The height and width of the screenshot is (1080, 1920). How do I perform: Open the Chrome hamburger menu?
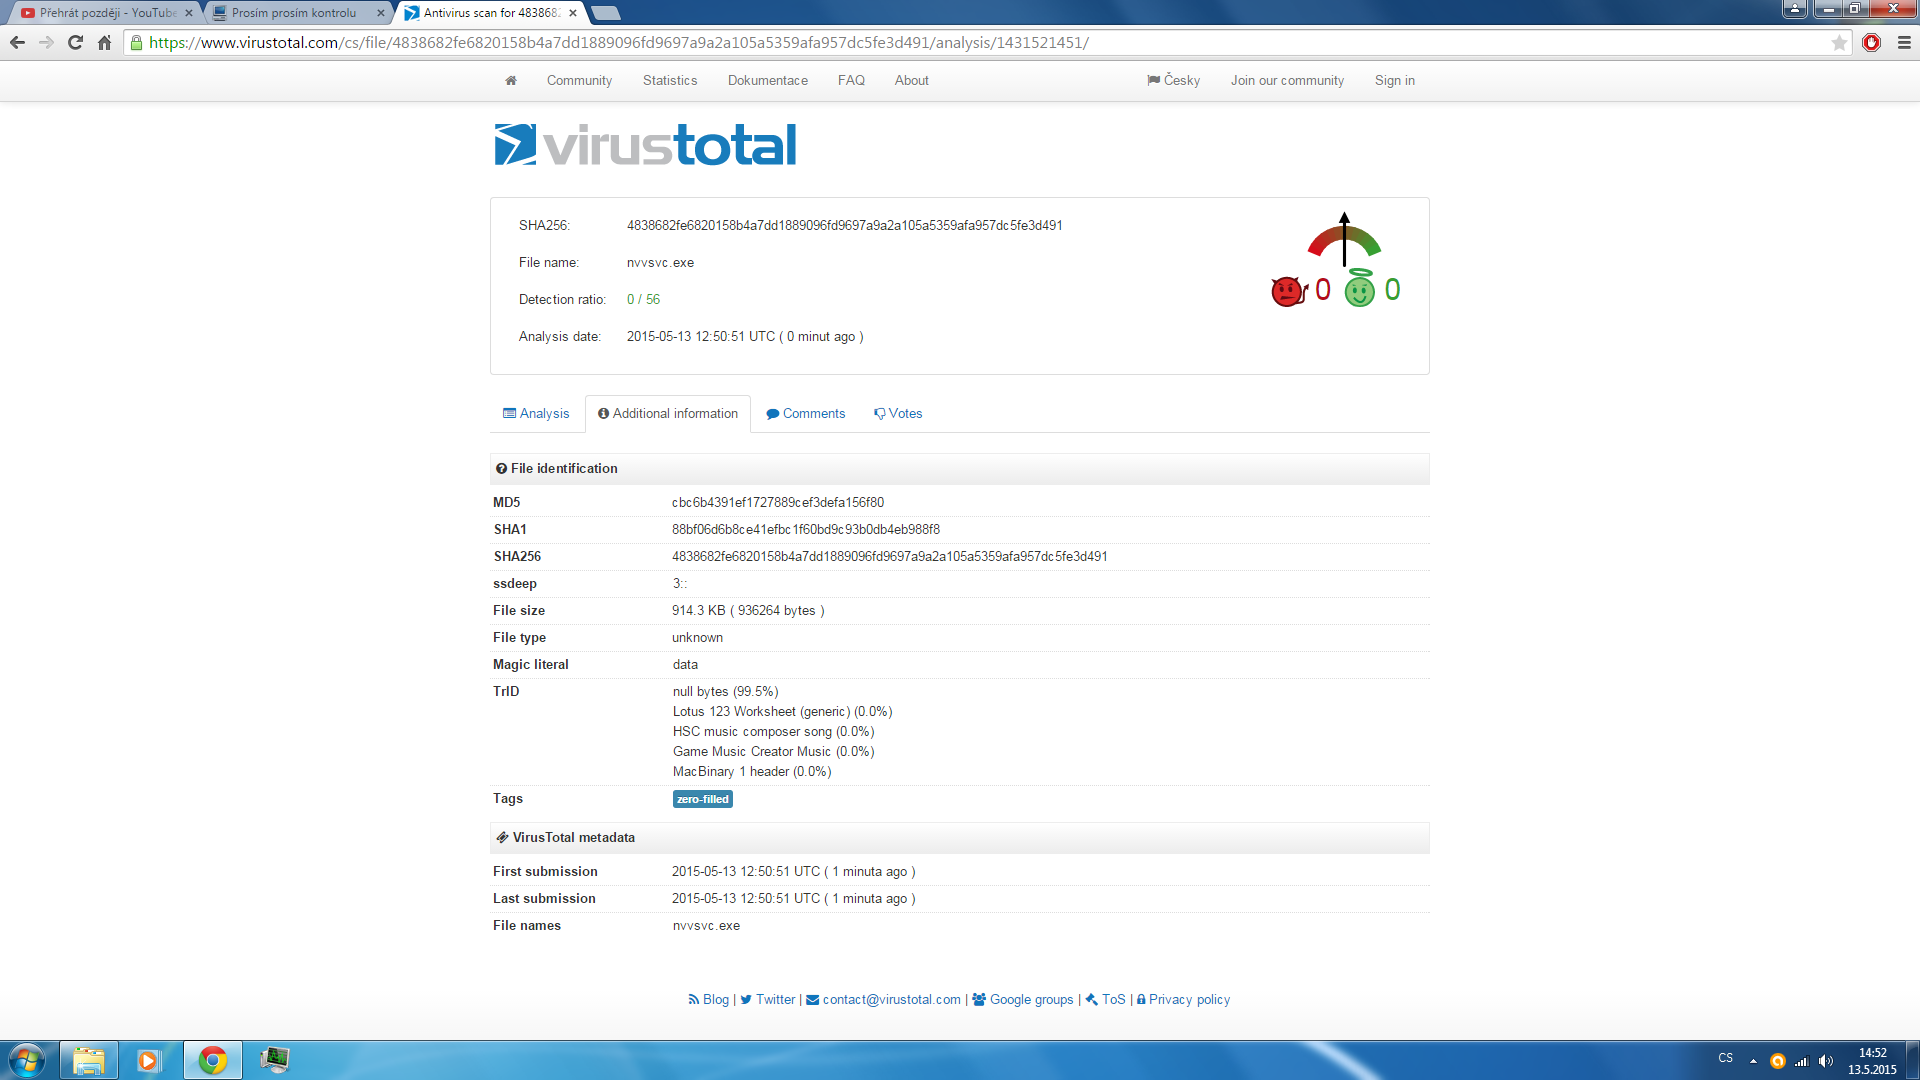tap(1904, 42)
